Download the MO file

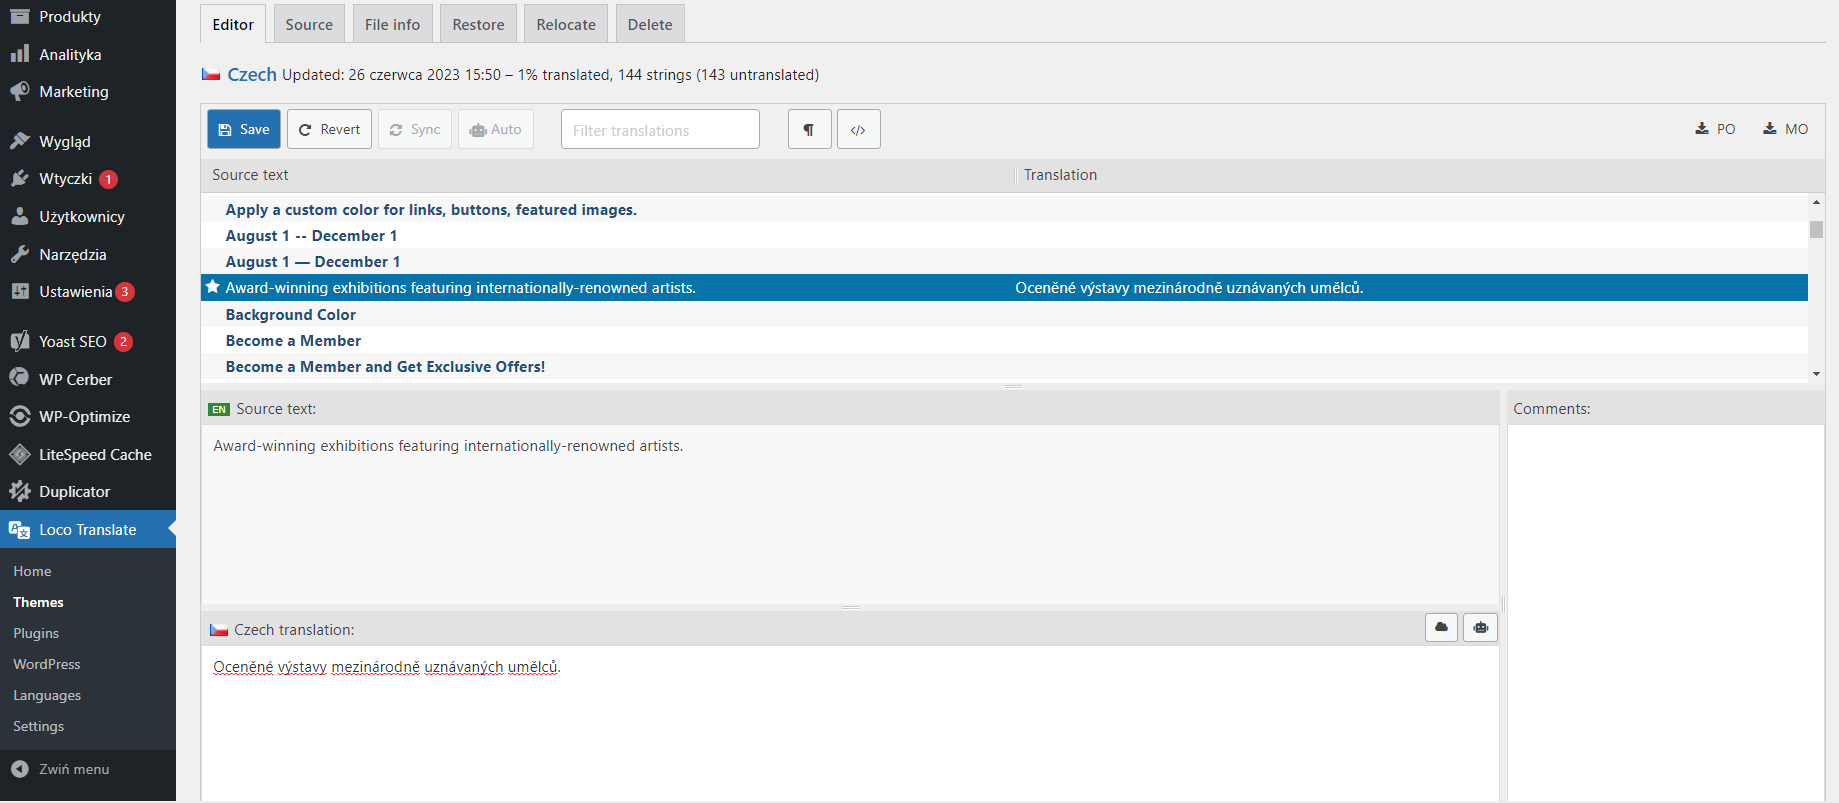pyautogui.click(x=1785, y=129)
